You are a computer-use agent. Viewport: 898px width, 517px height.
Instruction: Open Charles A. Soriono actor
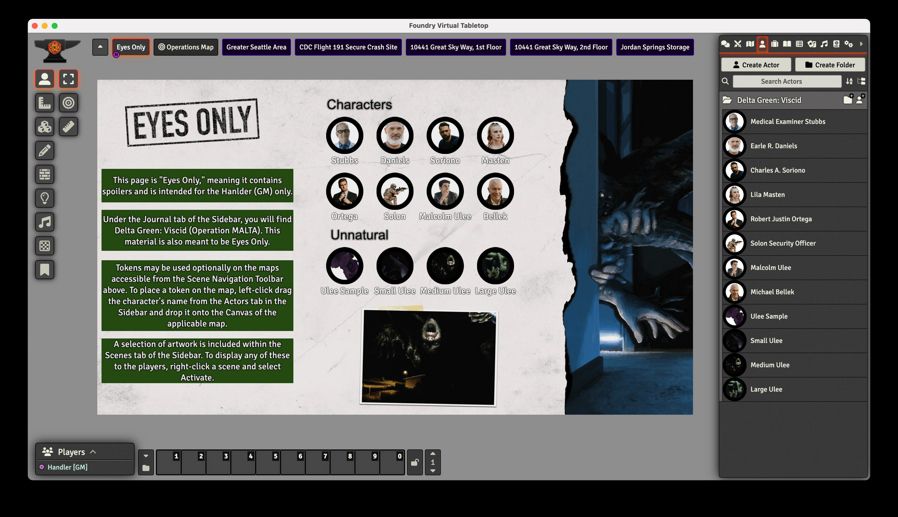tap(793, 170)
